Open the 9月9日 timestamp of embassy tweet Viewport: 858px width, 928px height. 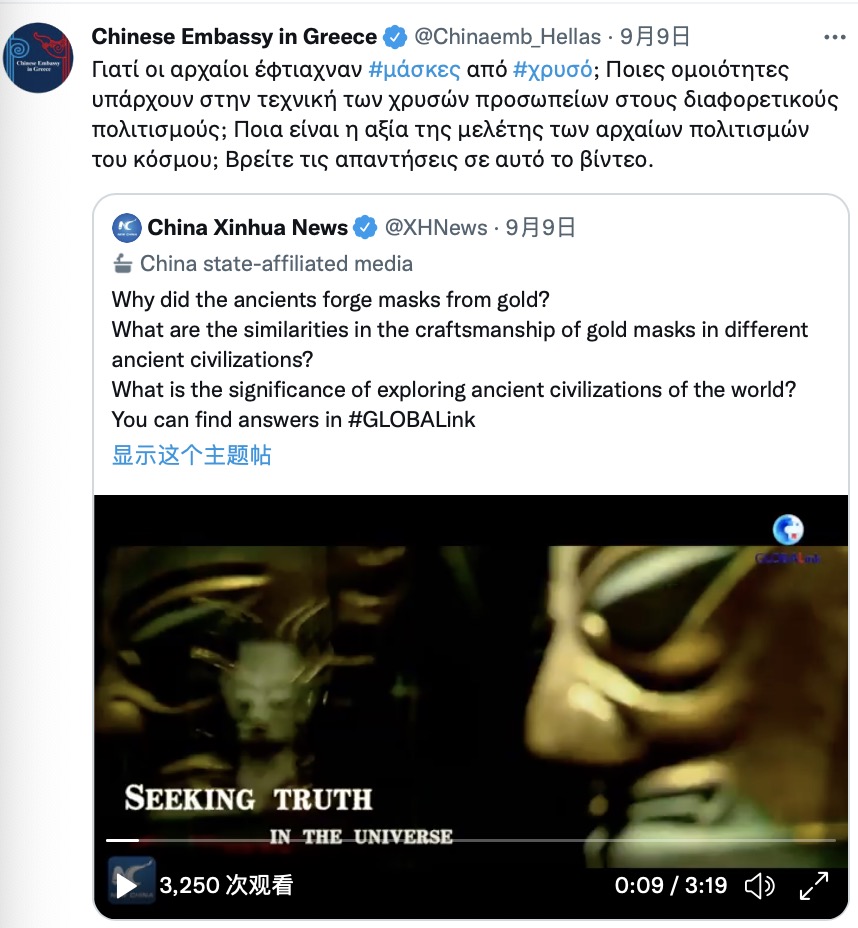tap(655, 37)
